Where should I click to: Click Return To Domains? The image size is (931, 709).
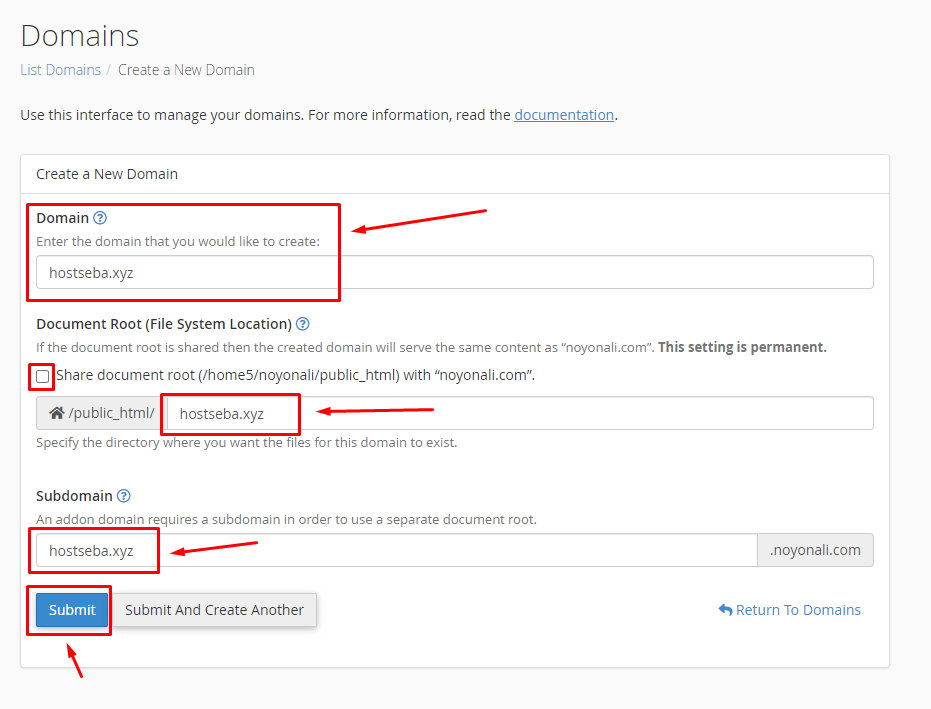[x=797, y=609]
